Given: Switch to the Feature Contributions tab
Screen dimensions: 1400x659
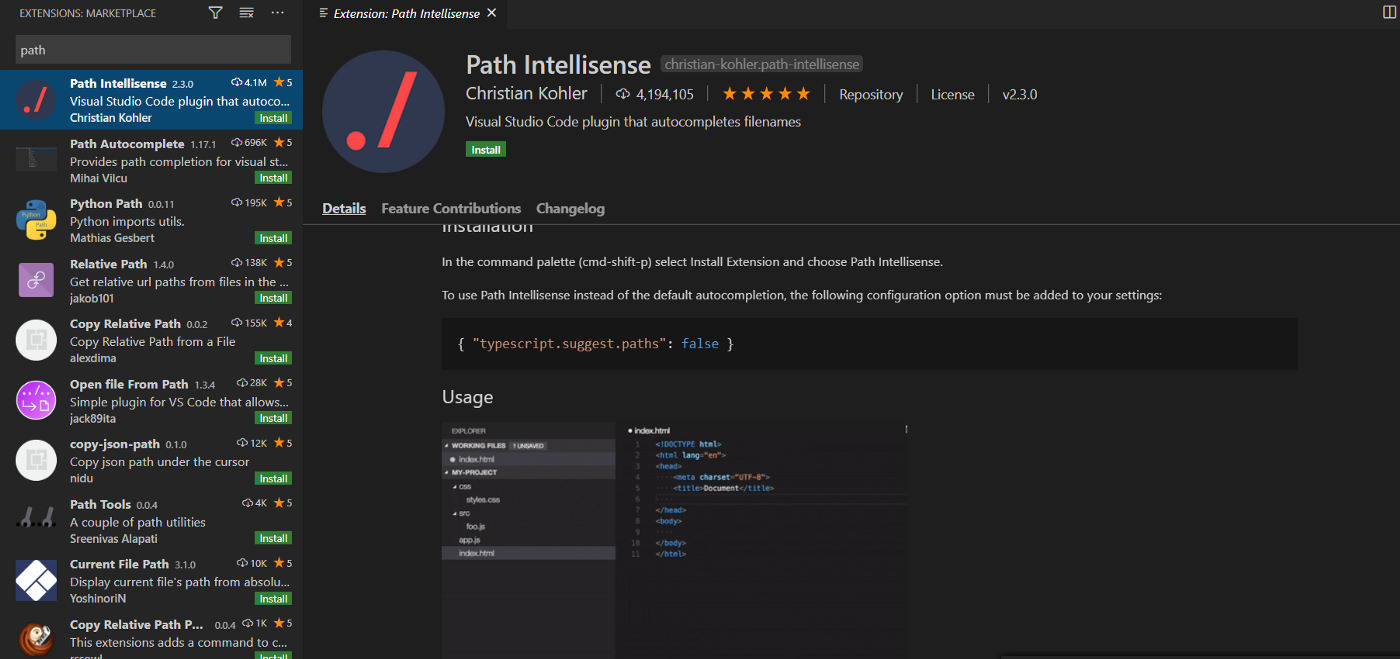Looking at the screenshot, I should click(x=451, y=208).
